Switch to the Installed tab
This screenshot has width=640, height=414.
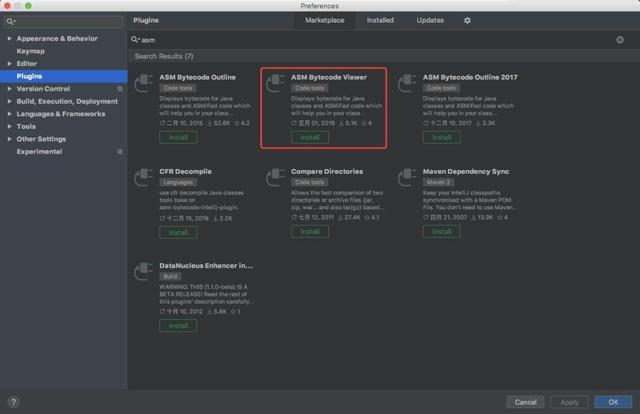click(380, 20)
